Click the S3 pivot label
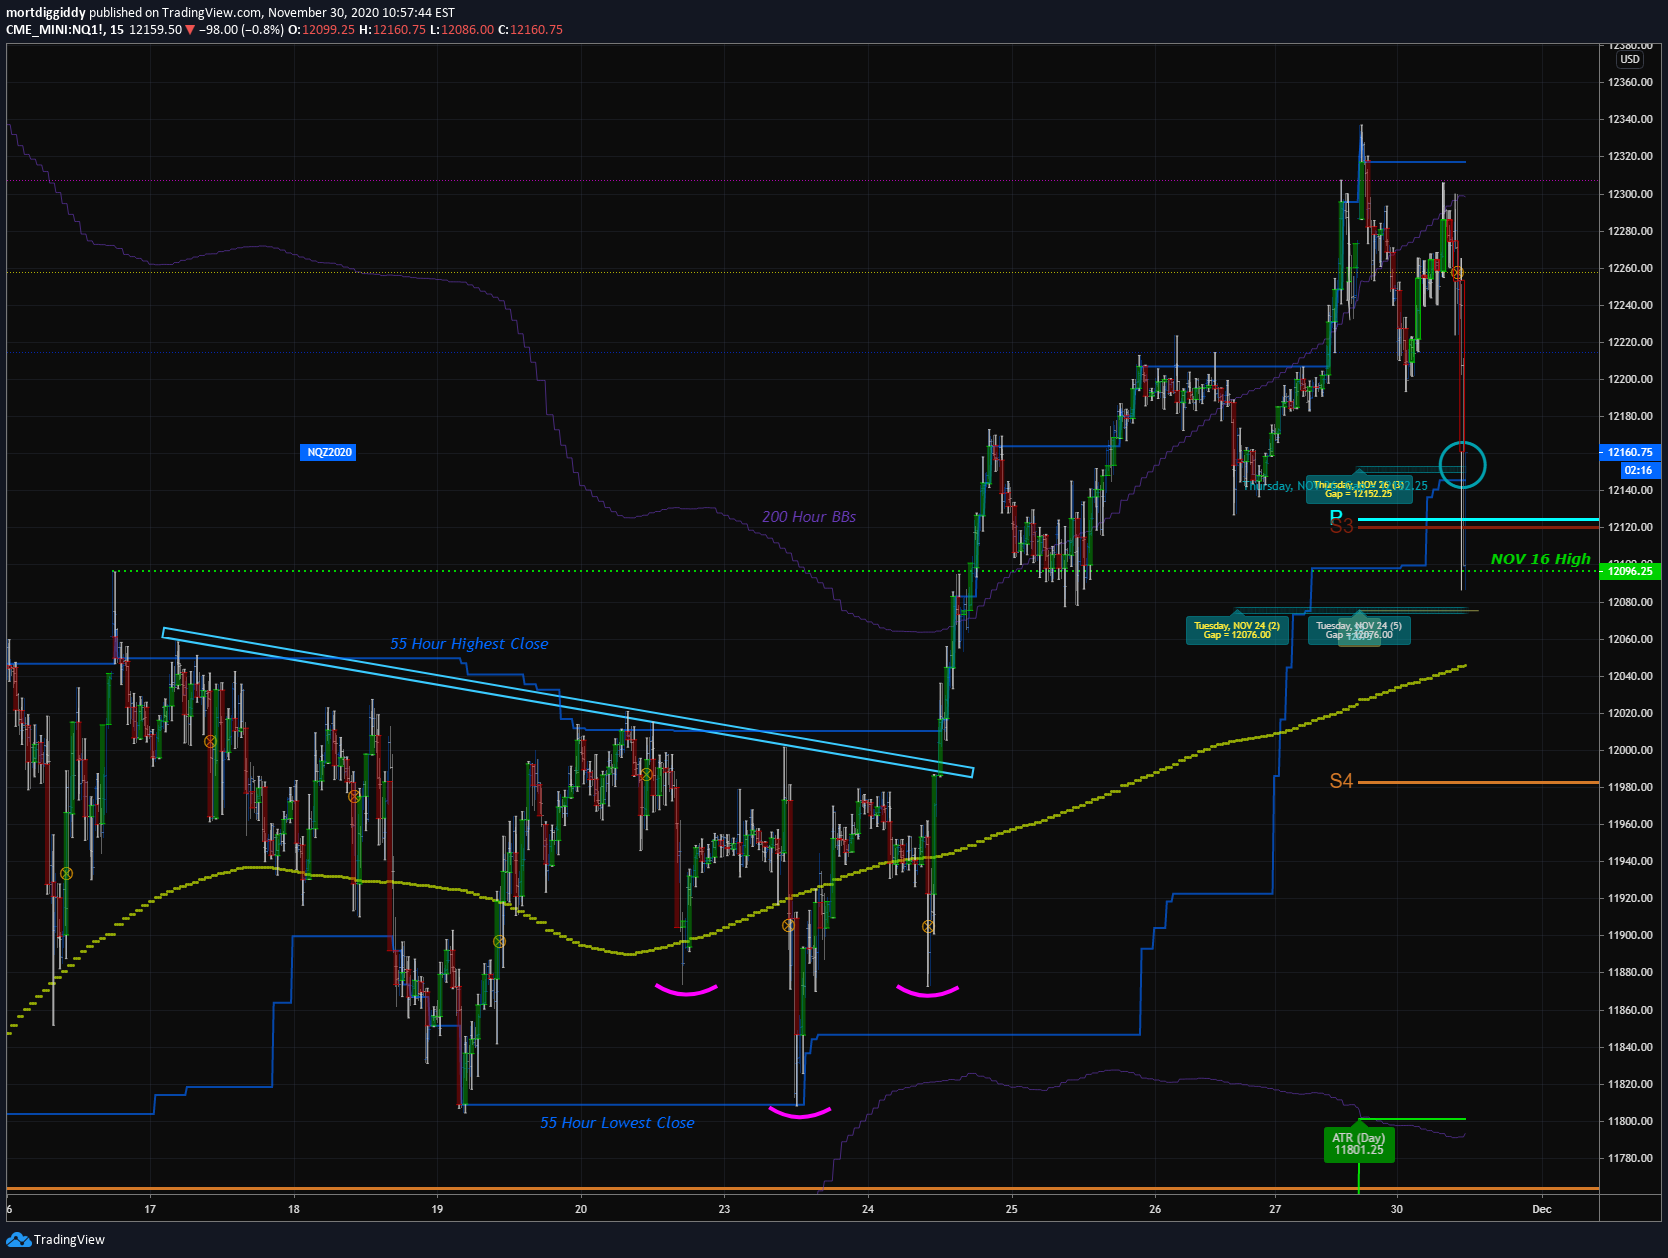 (x=1342, y=527)
